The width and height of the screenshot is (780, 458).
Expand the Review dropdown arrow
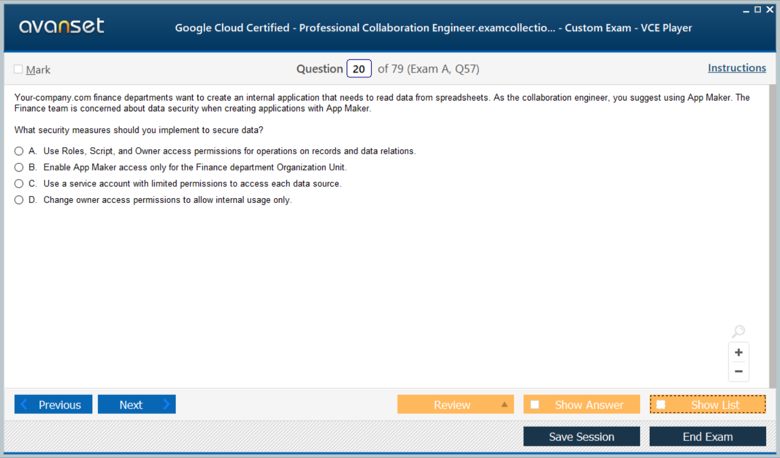point(504,404)
